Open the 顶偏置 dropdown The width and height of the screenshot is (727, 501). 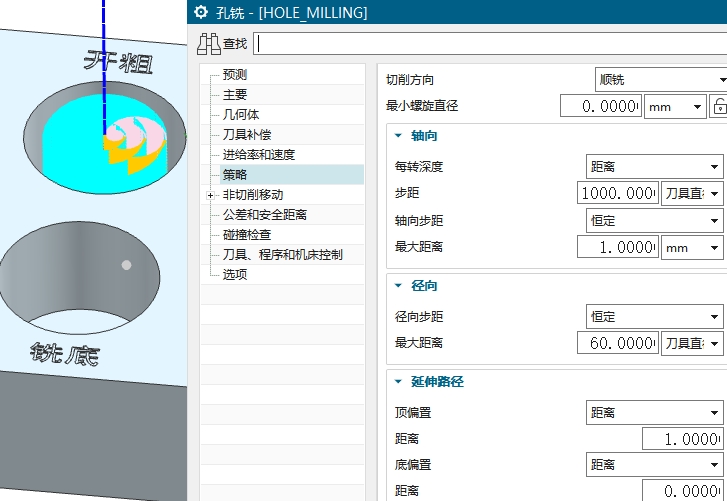pos(655,412)
